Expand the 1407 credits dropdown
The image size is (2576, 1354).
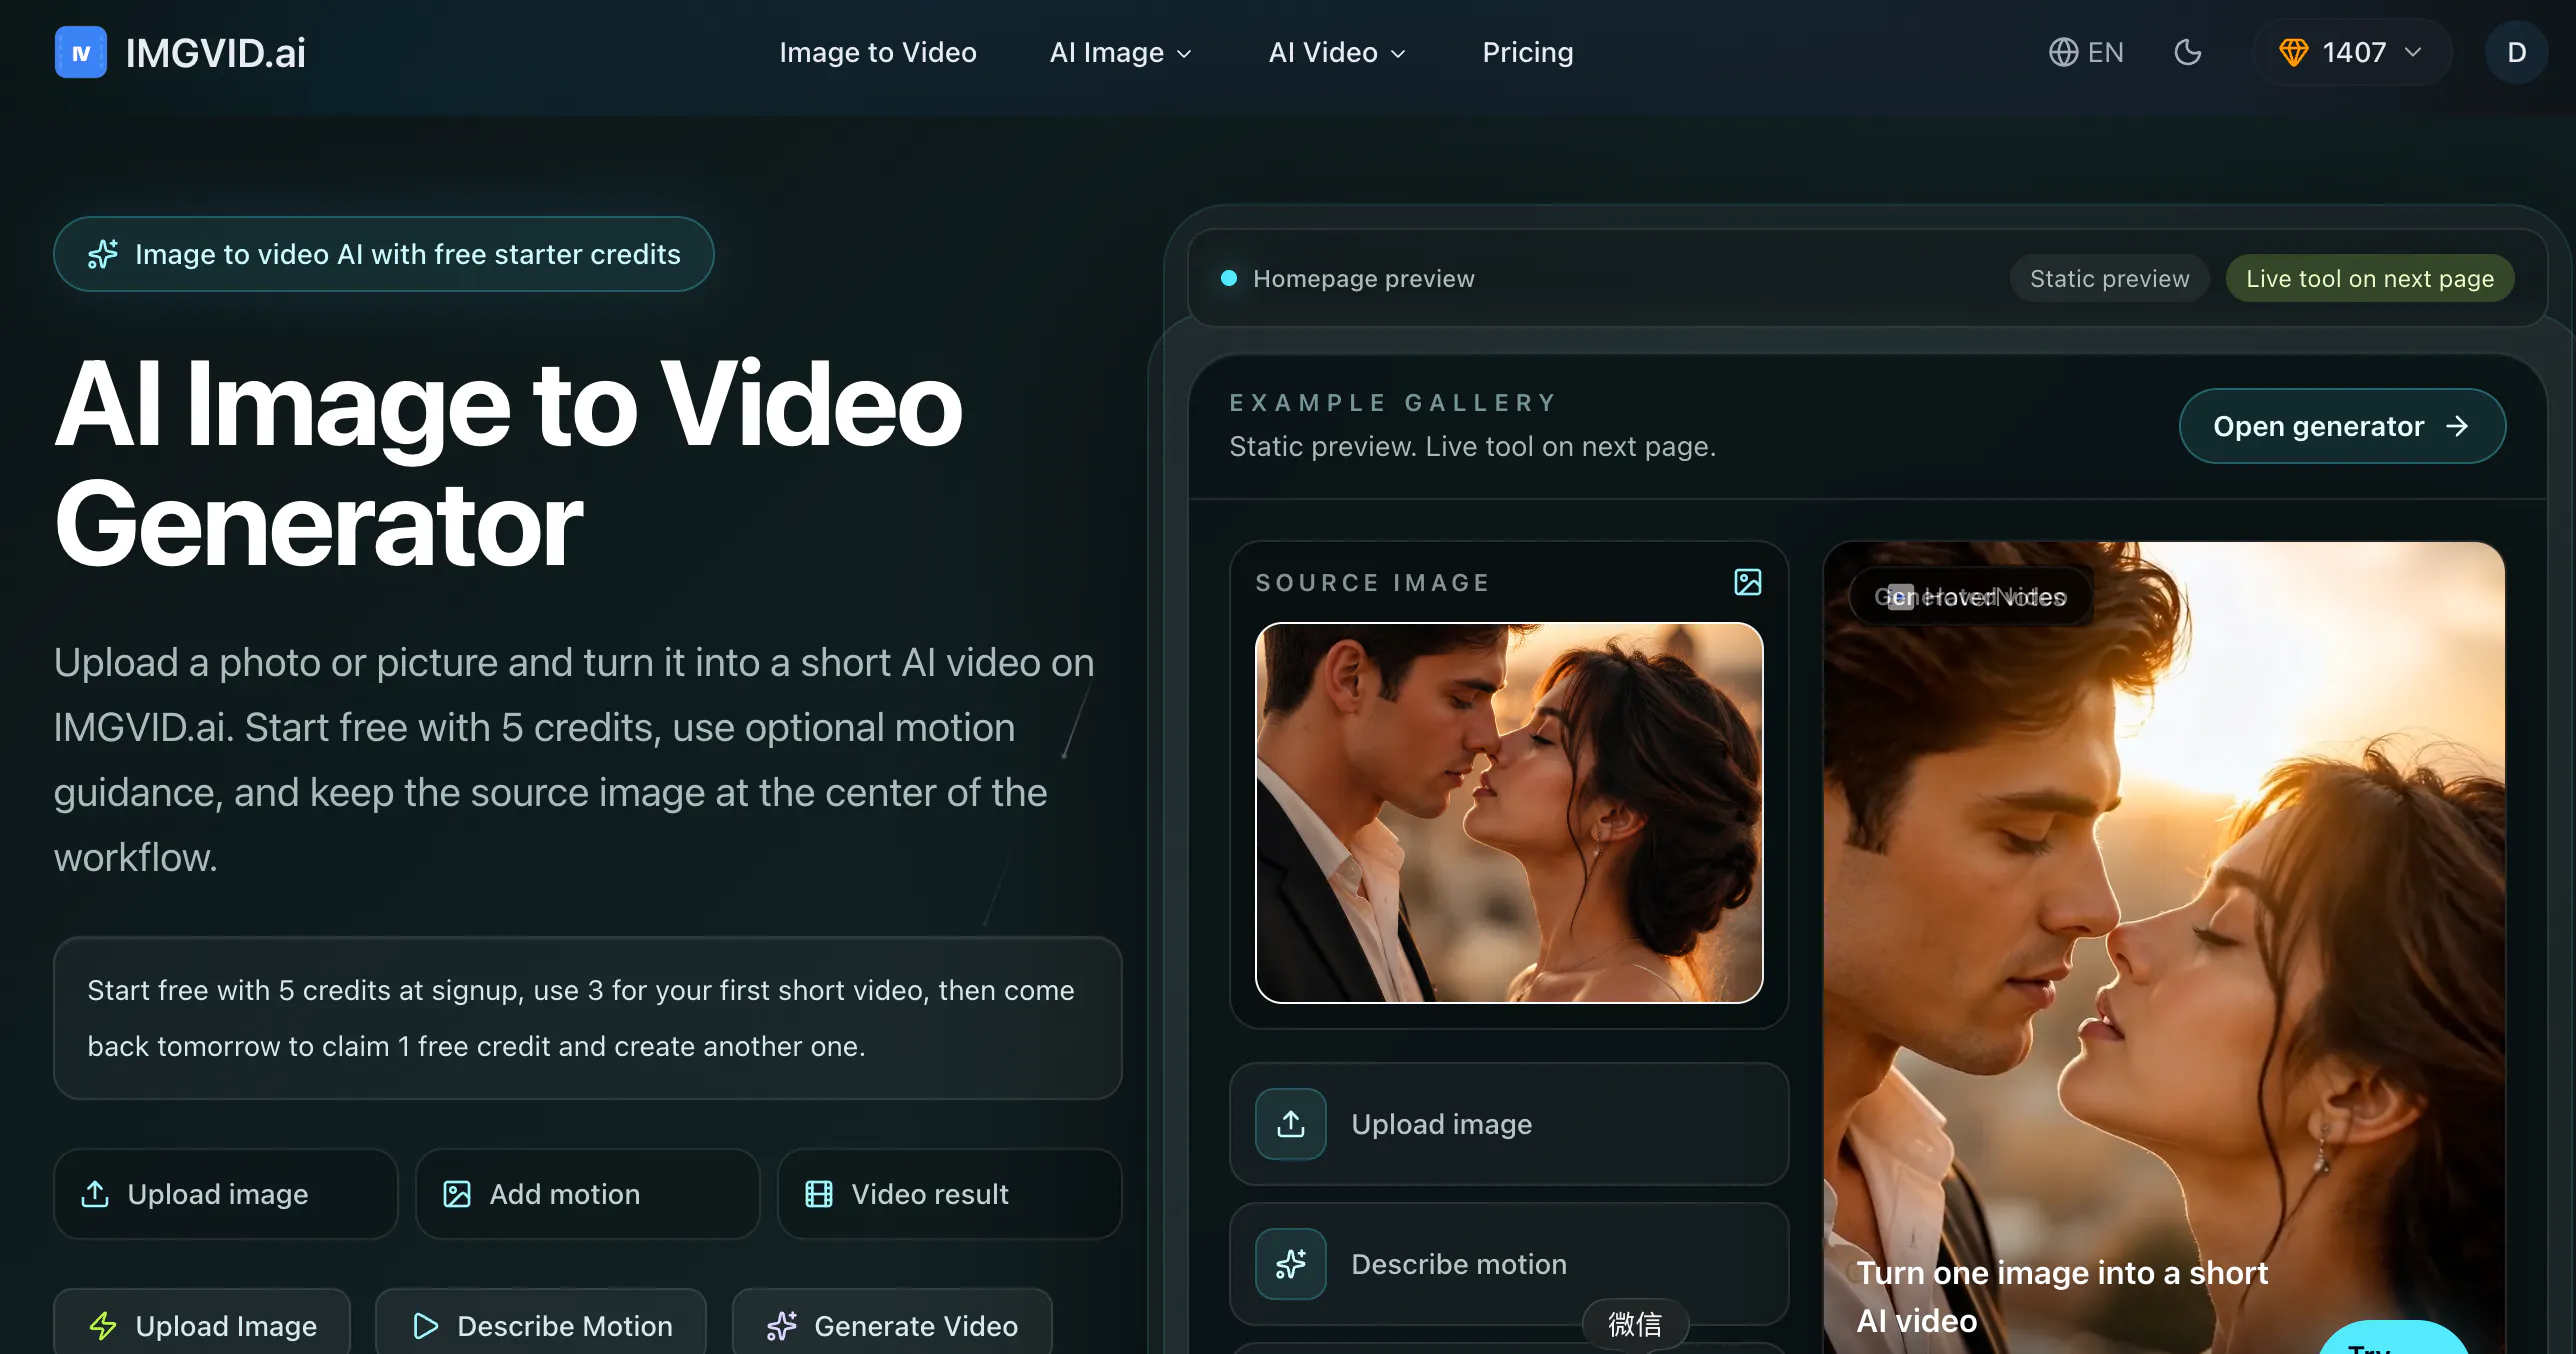click(x=2351, y=52)
